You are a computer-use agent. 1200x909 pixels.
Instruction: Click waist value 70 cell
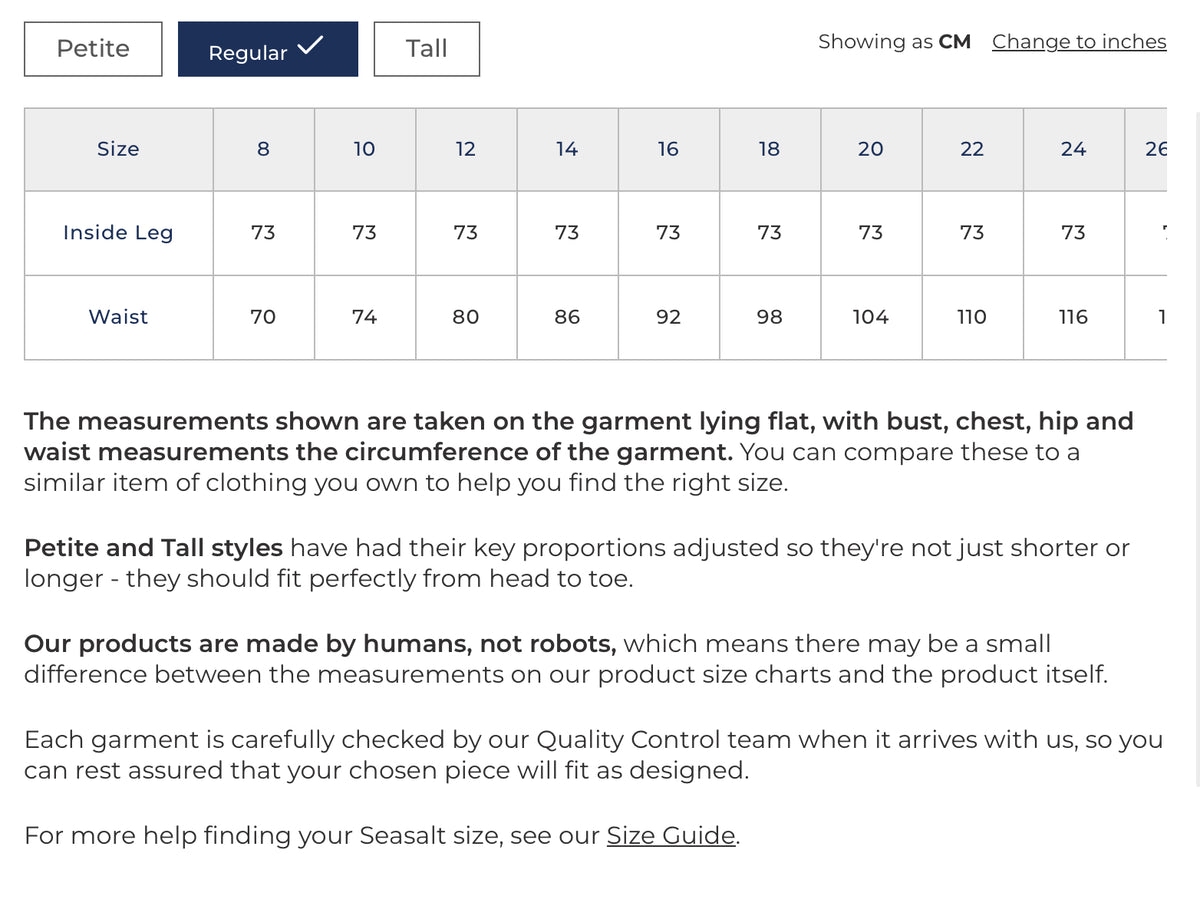[264, 317]
